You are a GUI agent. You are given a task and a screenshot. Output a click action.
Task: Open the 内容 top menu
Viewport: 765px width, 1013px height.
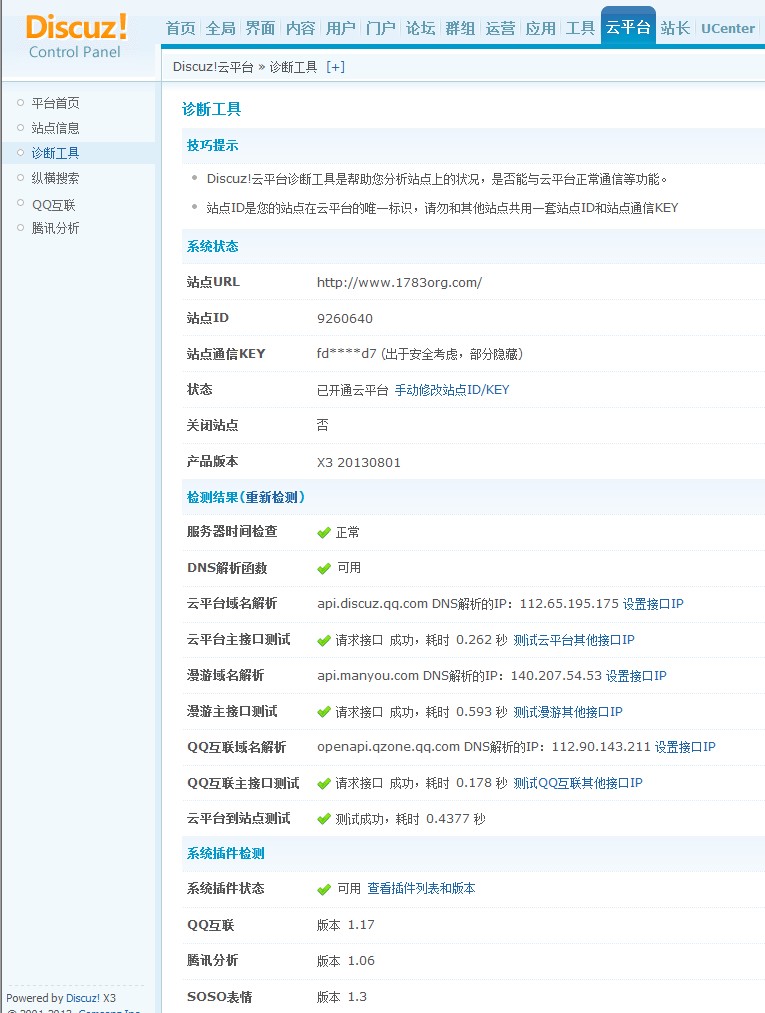click(300, 28)
